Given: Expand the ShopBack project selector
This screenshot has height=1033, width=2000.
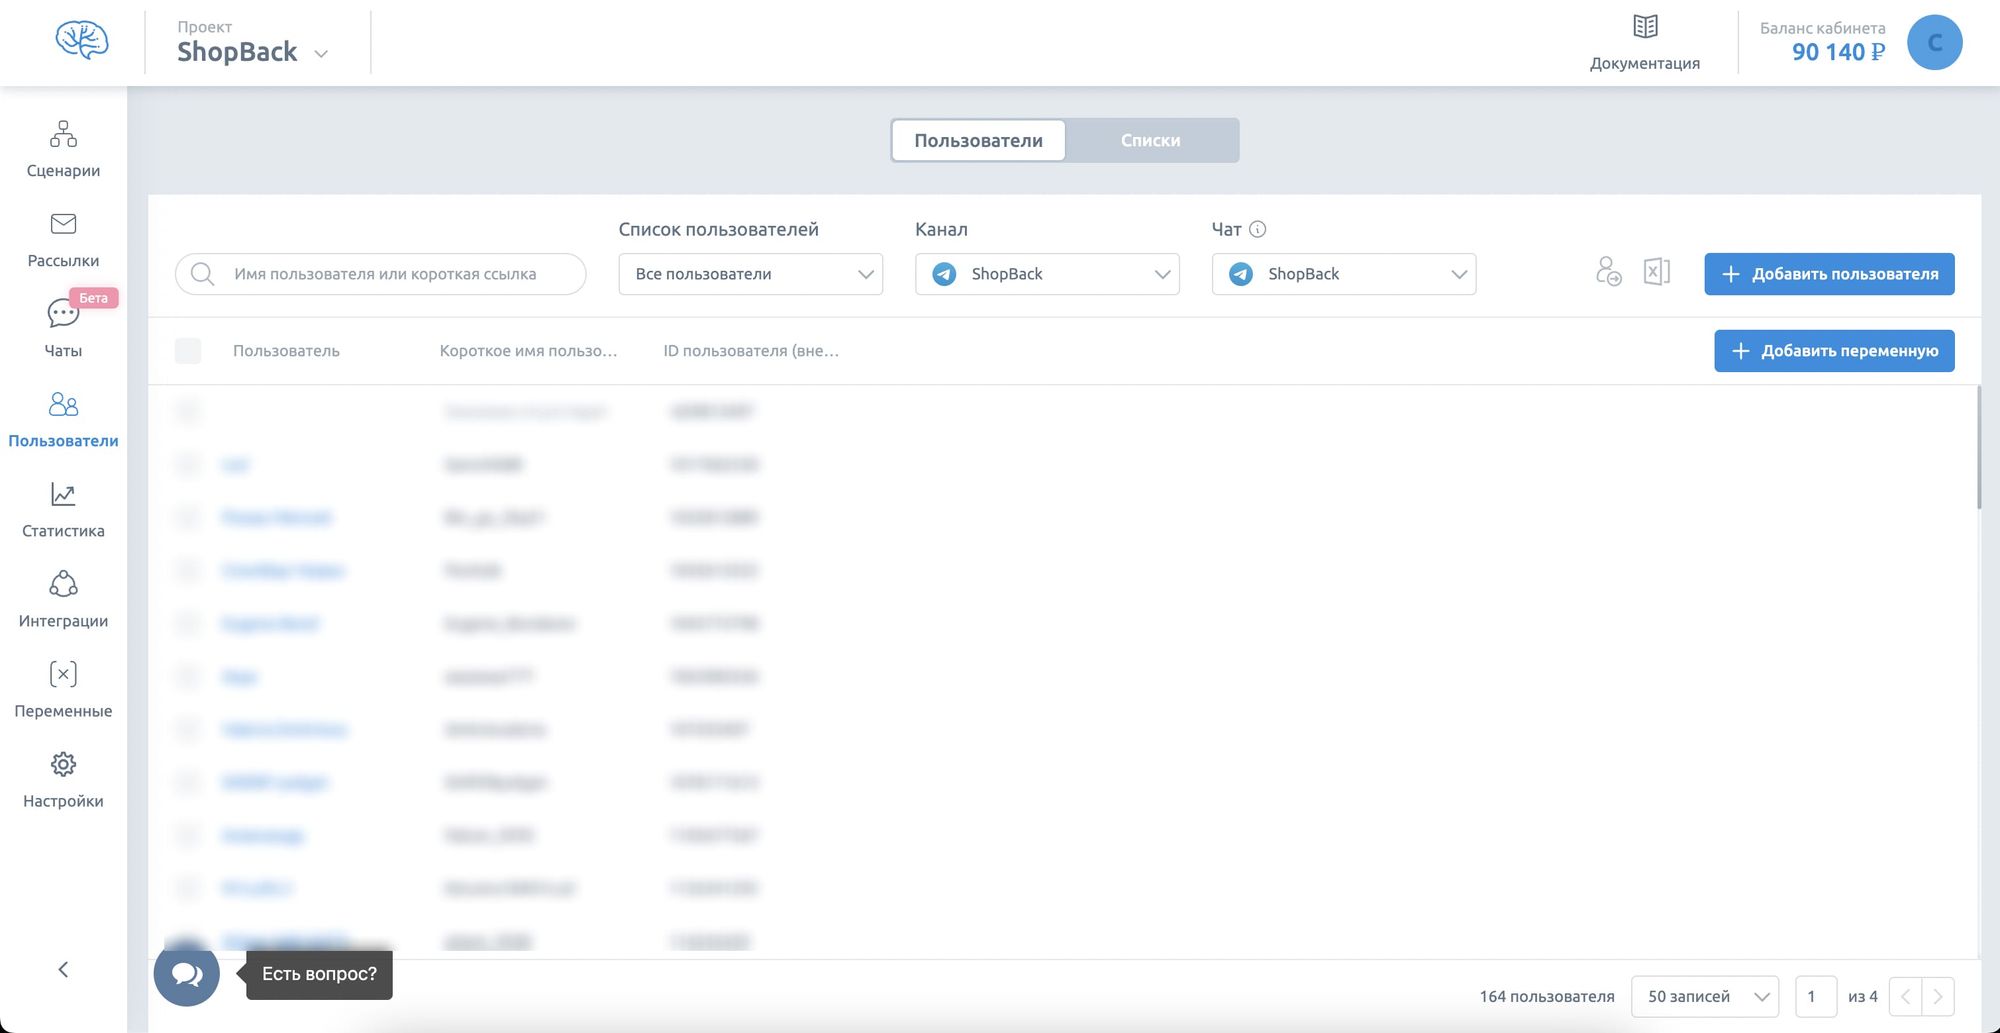Looking at the screenshot, I should (252, 52).
